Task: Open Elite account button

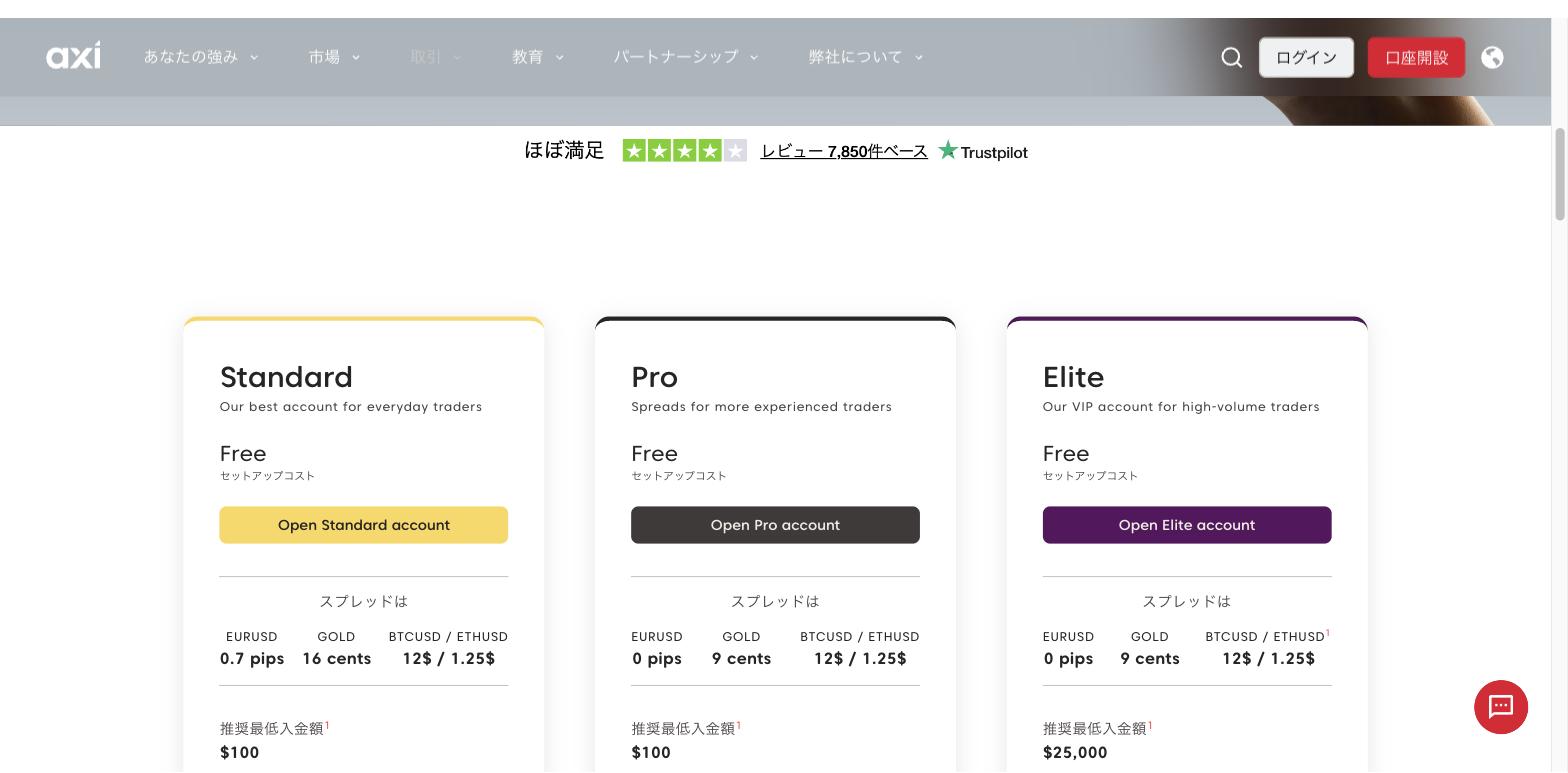Action: pos(1187,525)
